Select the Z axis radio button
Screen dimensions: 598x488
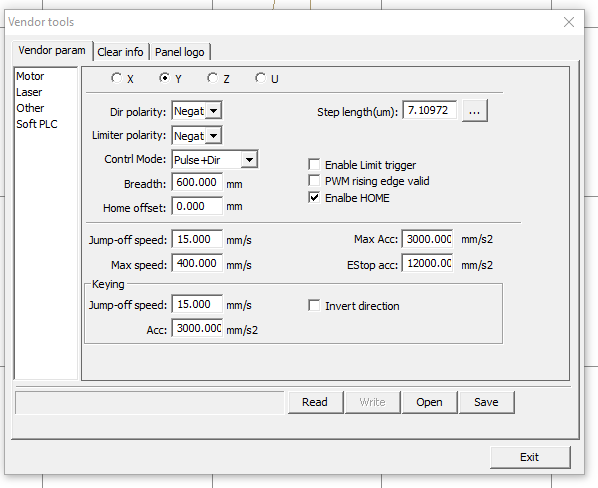tap(212, 78)
